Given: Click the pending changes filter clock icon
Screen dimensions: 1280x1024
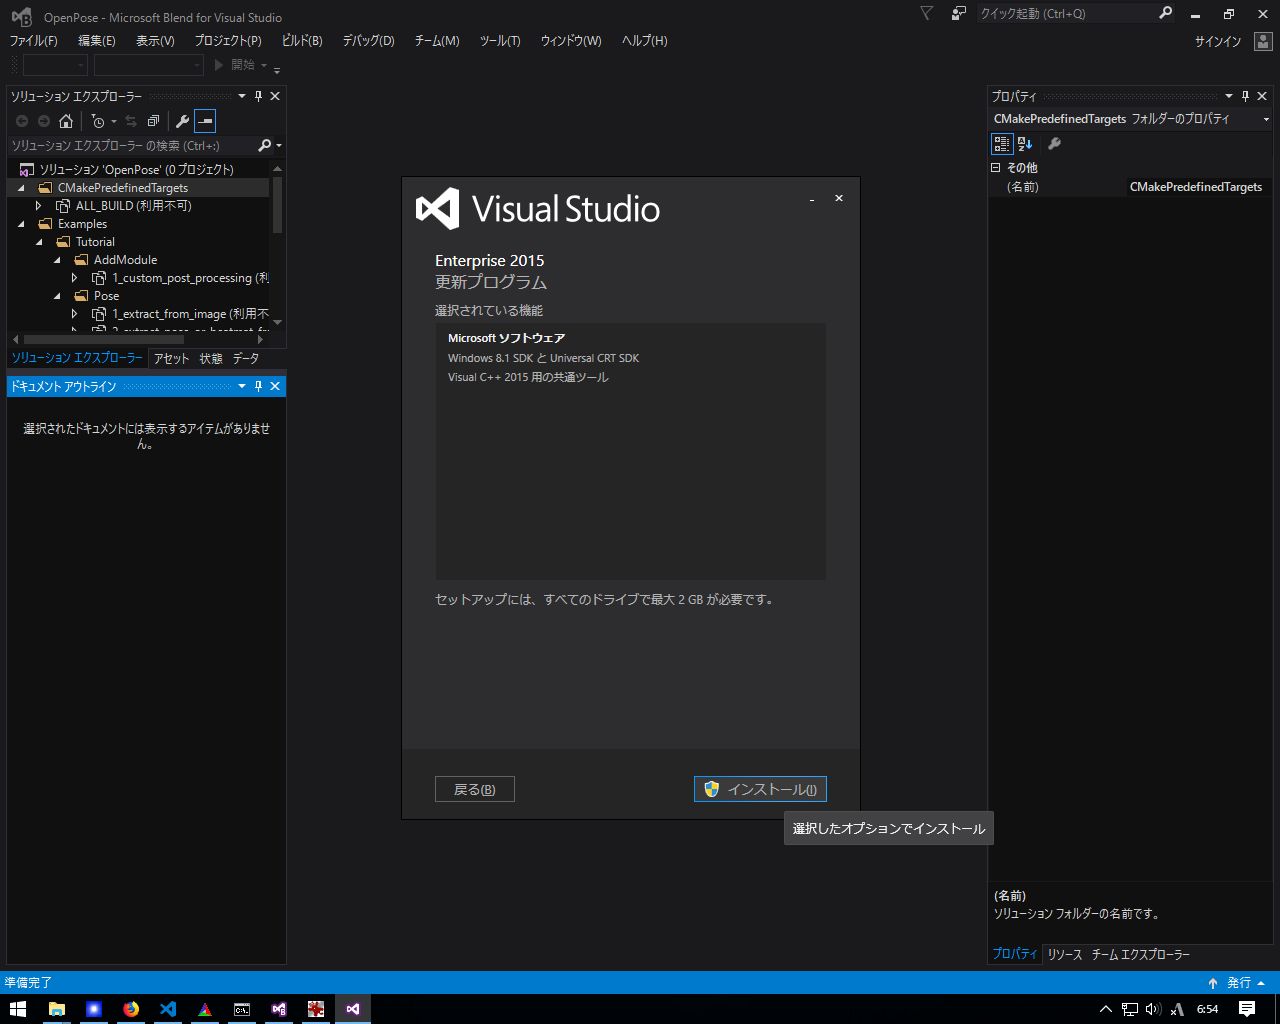Looking at the screenshot, I should coord(98,121).
